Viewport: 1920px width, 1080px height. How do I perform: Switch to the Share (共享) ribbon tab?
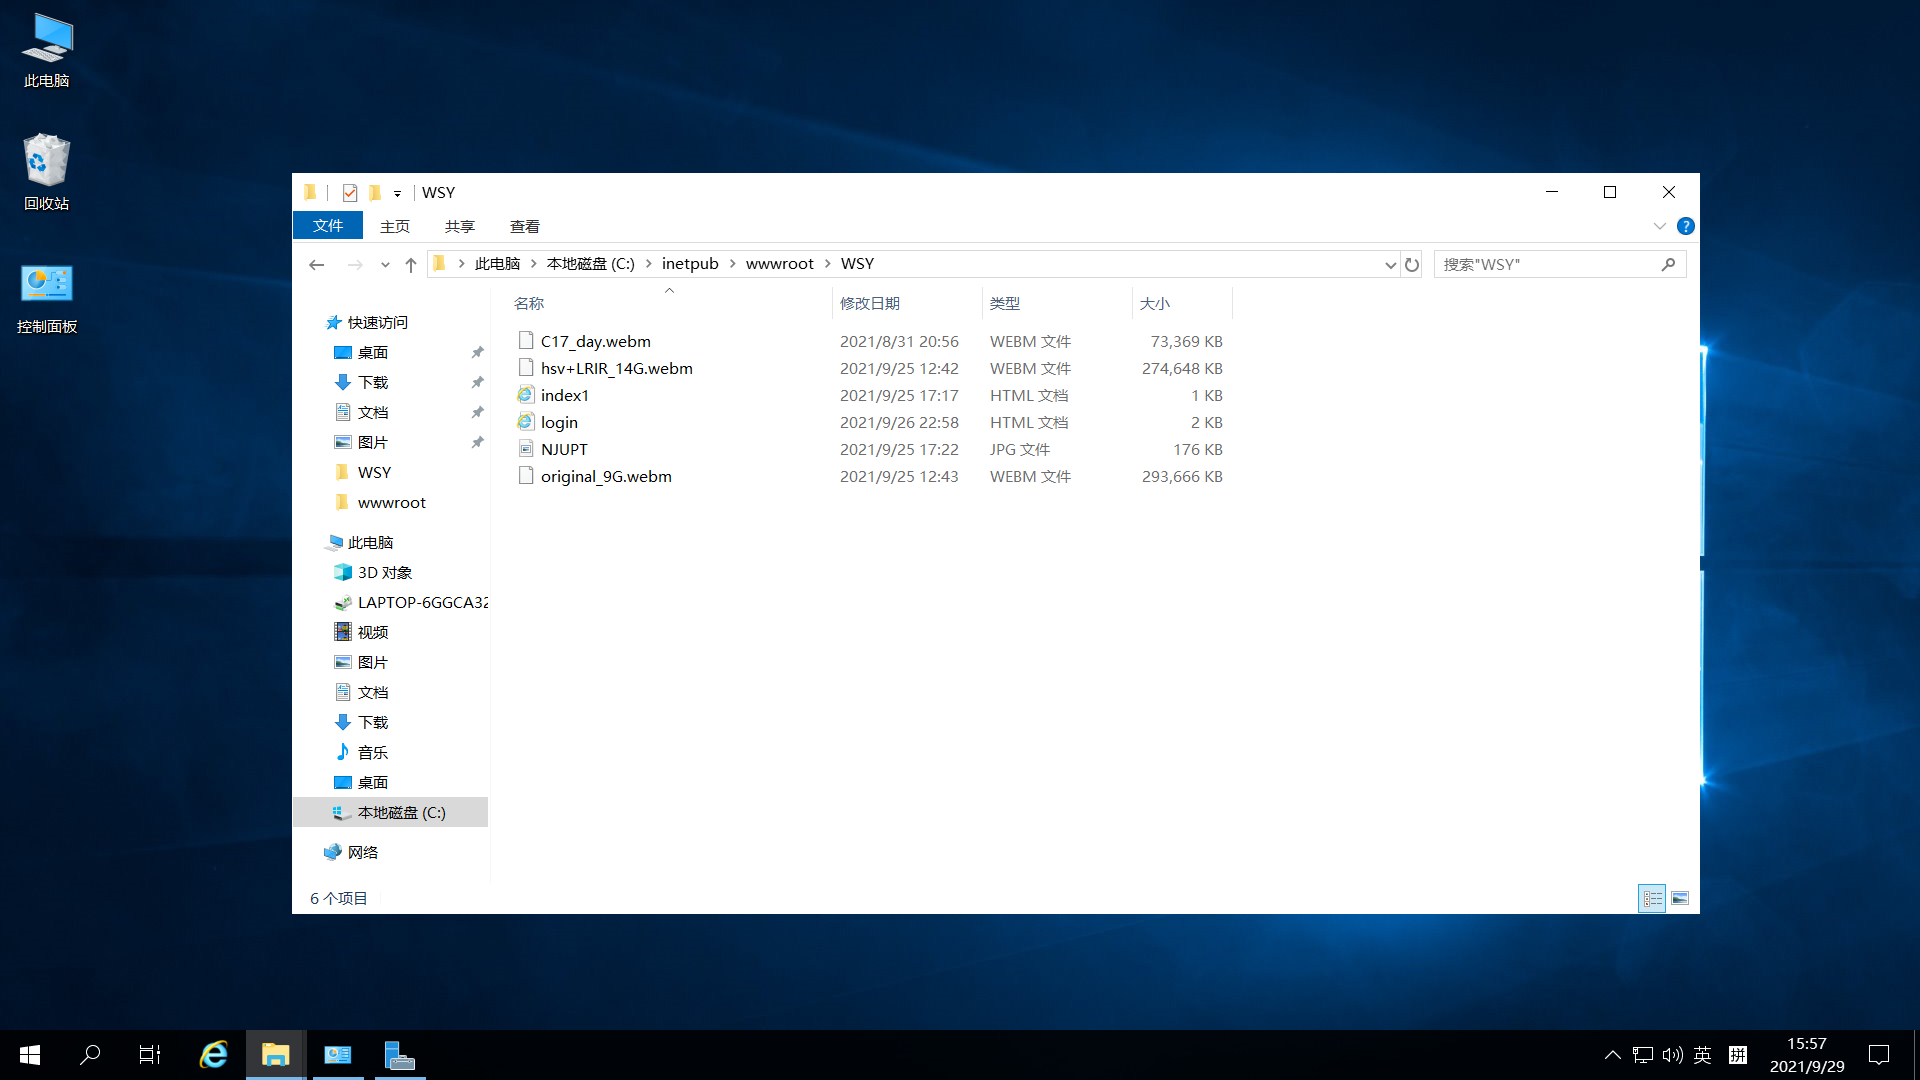[460, 227]
